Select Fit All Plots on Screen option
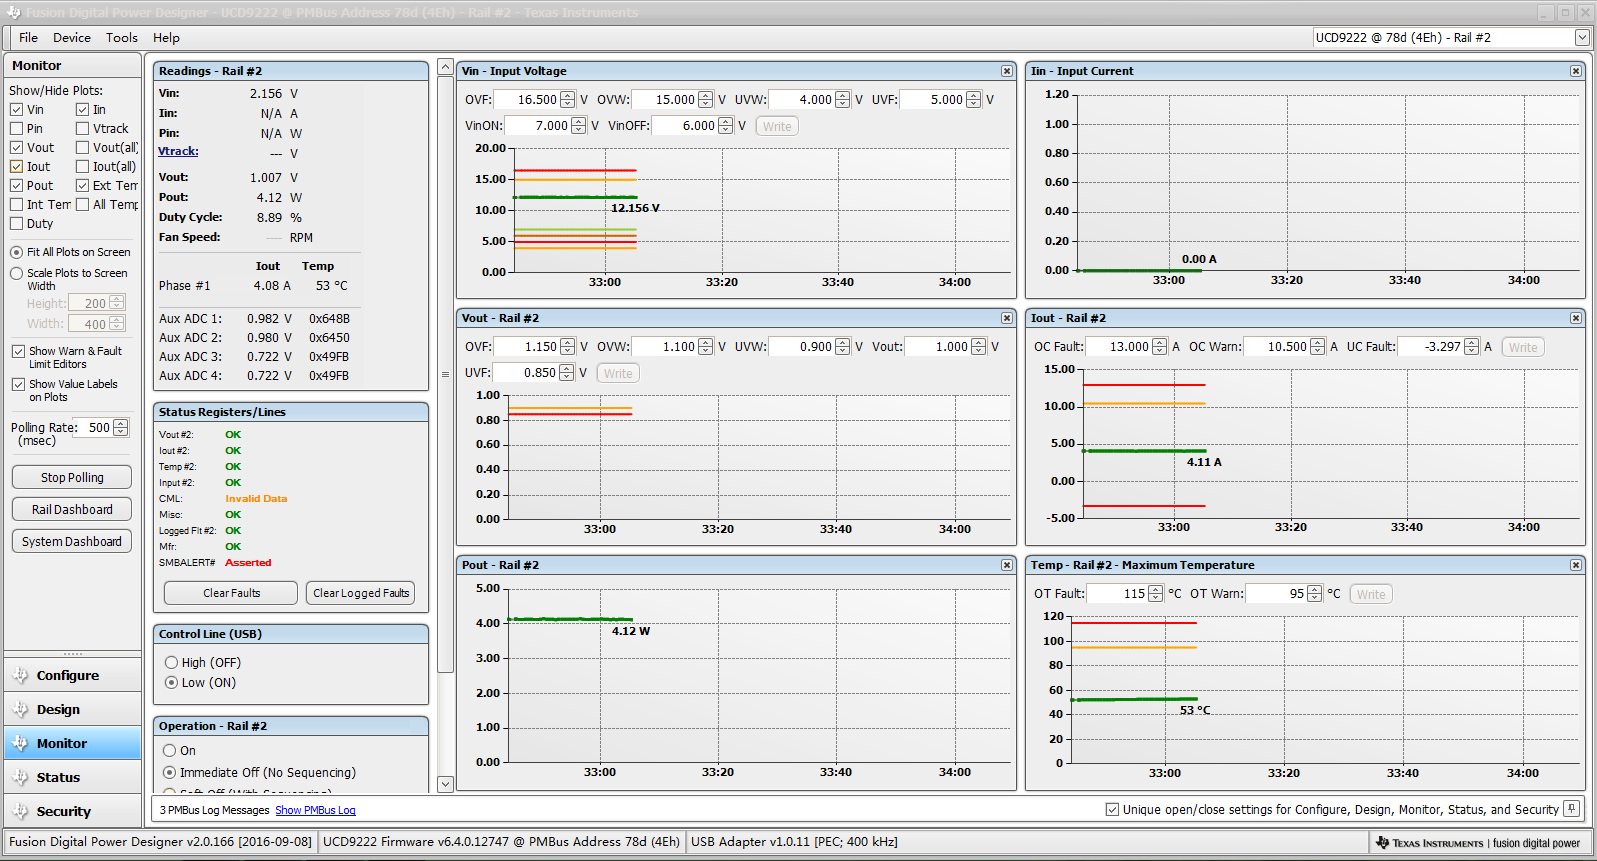This screenshot has height=861, width=1597. click(16, 252)
